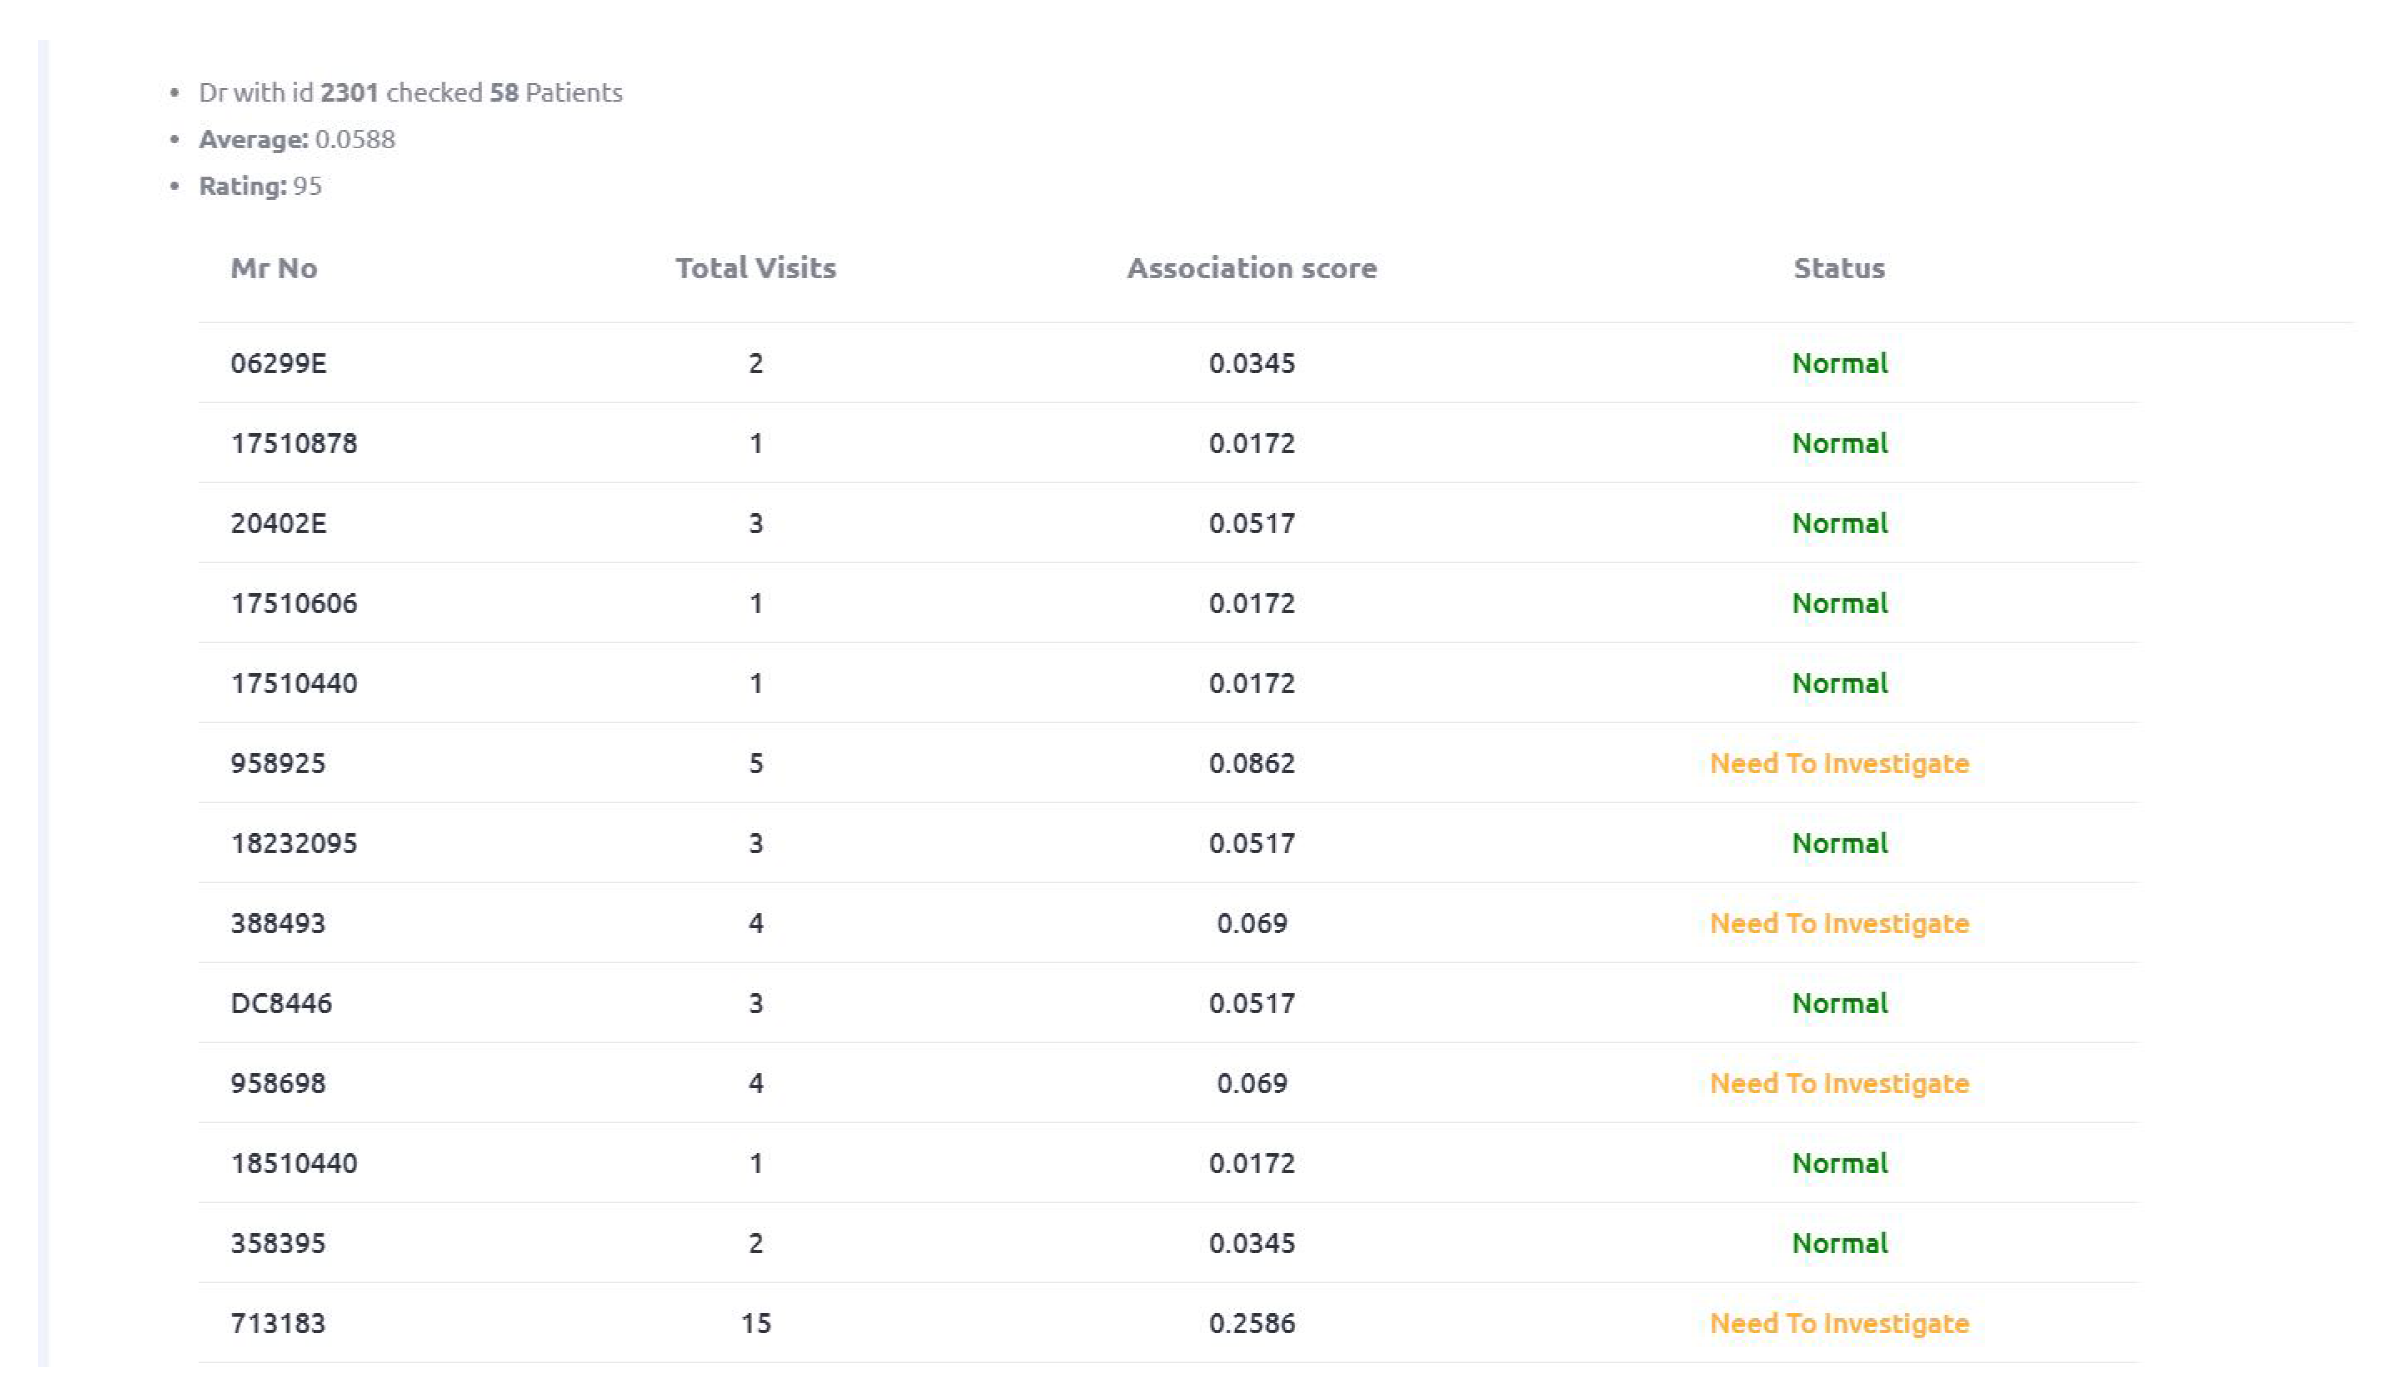Image resolution: width=2387 pixels, height=1398 pixels.
Task: Select Mr No 713183
Action: 278,1323
